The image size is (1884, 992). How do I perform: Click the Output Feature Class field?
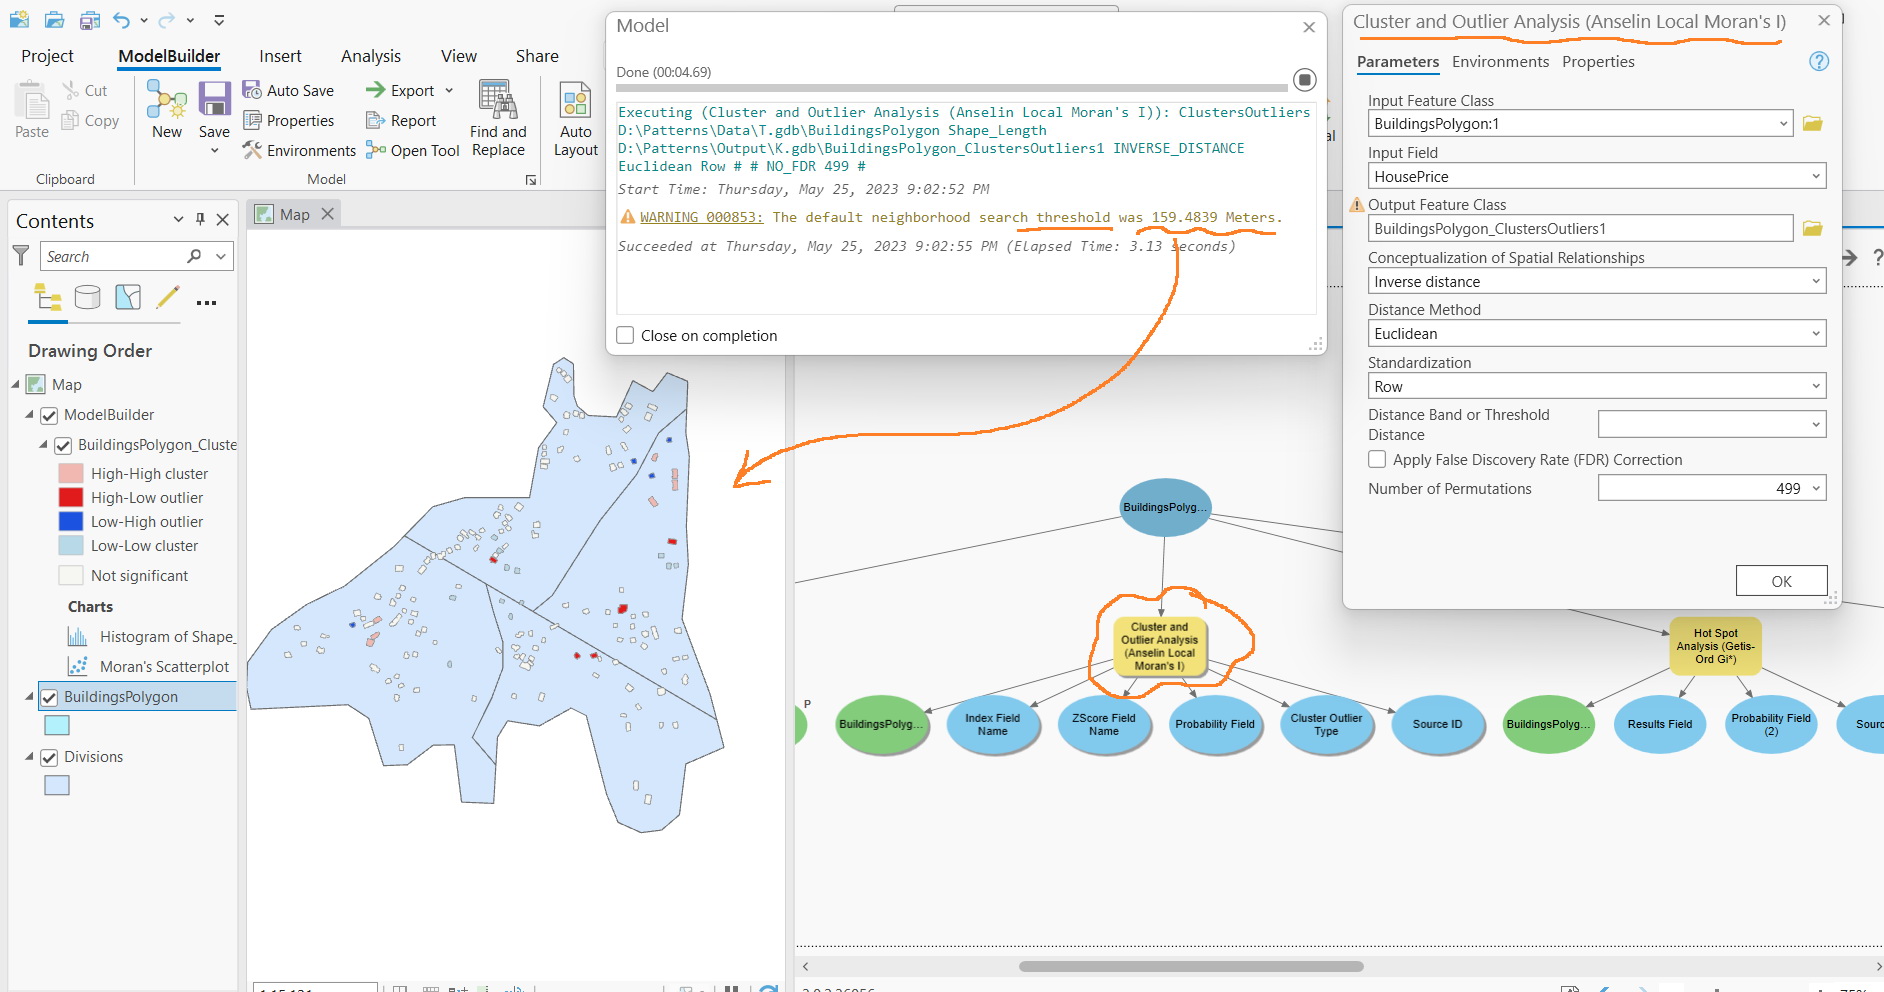point(1580,229)
